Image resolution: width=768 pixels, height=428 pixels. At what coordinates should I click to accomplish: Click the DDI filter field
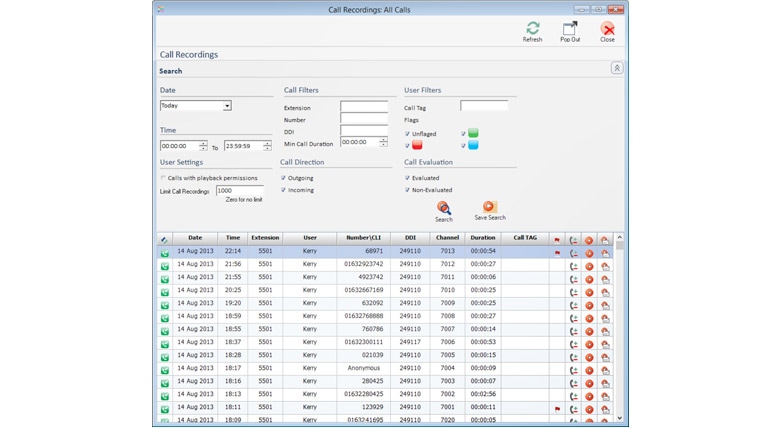(x=364, y=130)
